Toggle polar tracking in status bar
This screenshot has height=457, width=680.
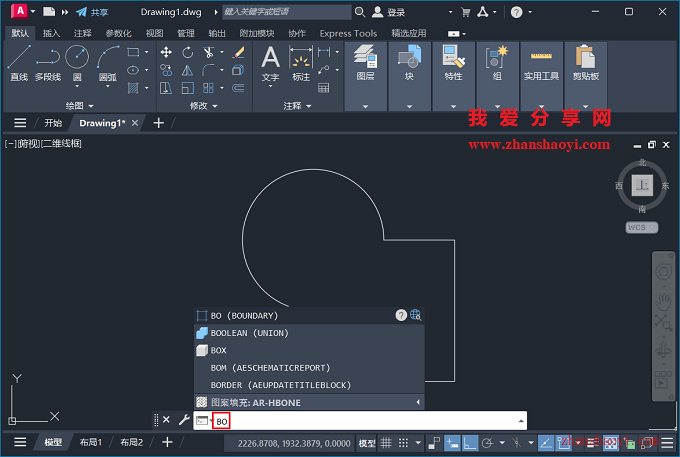pos(488,443)
